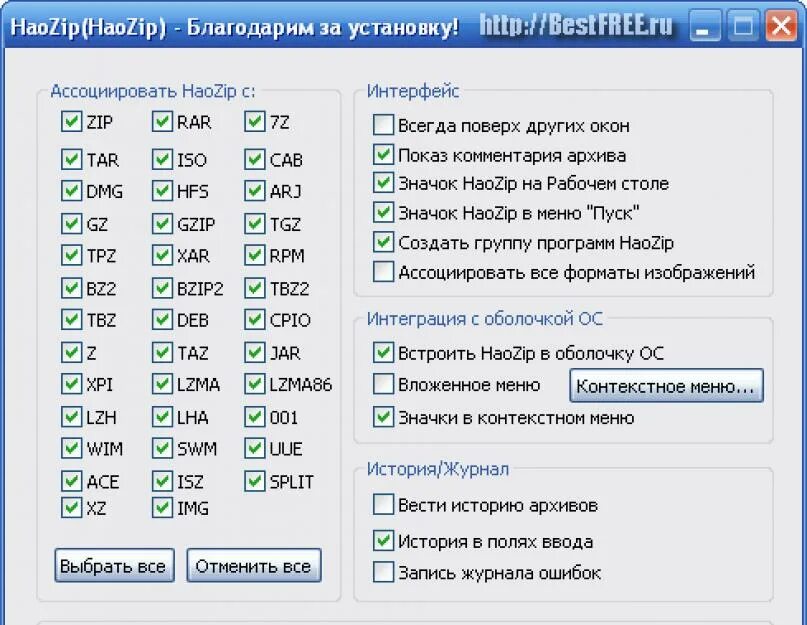
Task: Uncheck the XAR format checkbox
Action: click(x=162, y=255)
